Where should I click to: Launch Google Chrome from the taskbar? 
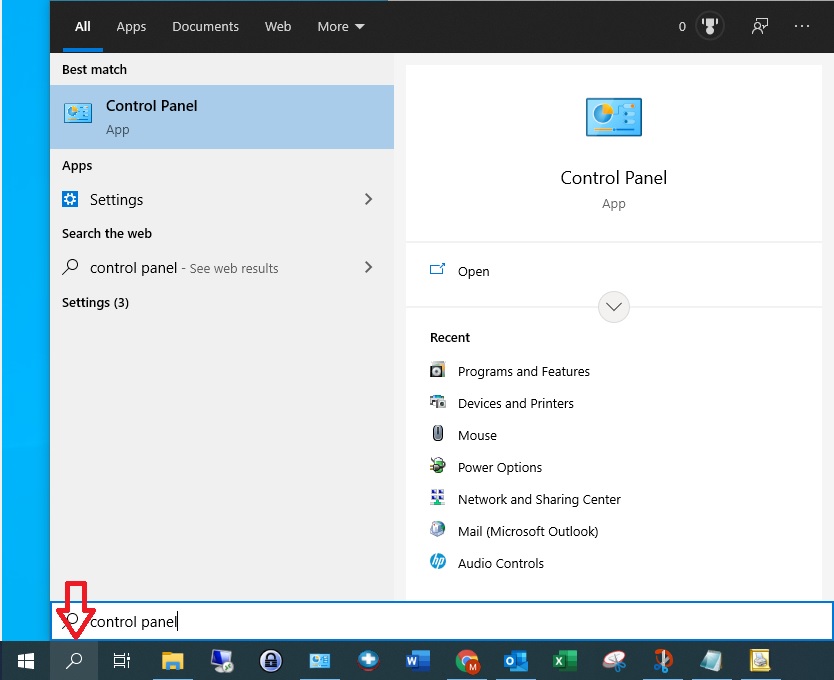(x=467, y=661)
